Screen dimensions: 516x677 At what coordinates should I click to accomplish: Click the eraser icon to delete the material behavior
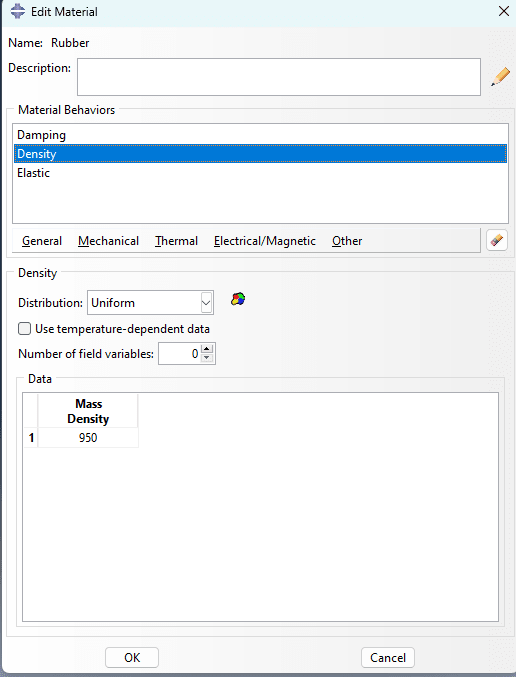pyautogui.click(x=497, y=240)
